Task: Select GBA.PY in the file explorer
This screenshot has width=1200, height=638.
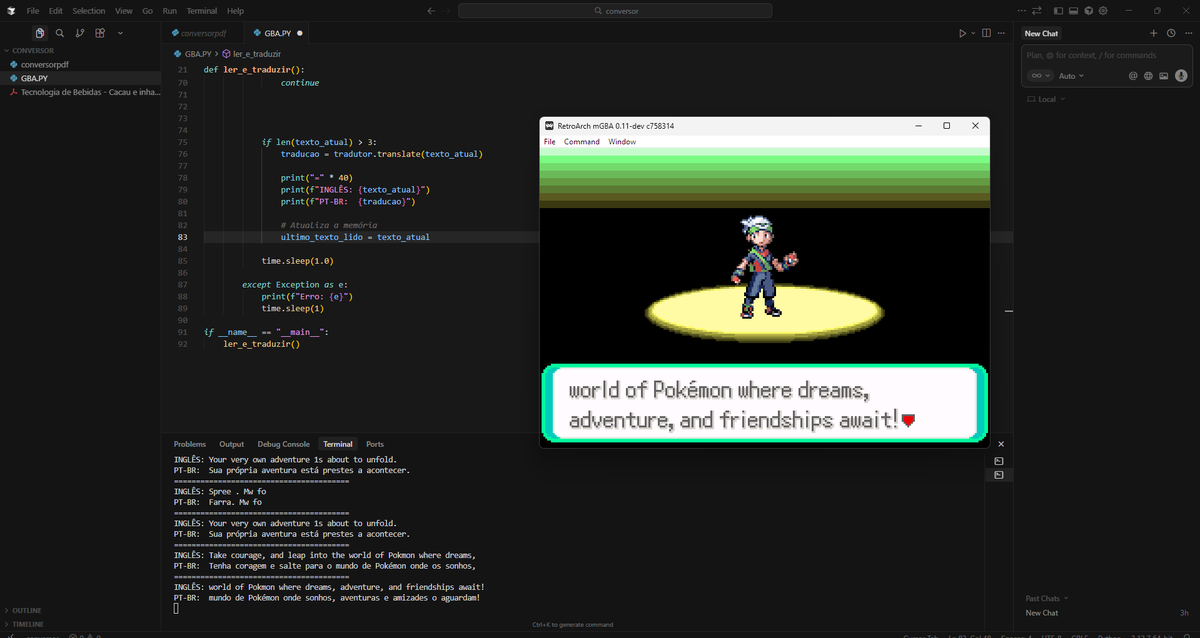Action: pyautogui.click(x=80, y=77)
